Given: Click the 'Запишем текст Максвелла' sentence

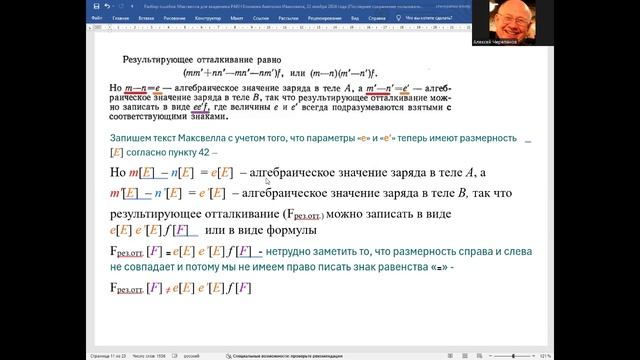Looking at the screenshot, I should (313, 138).
